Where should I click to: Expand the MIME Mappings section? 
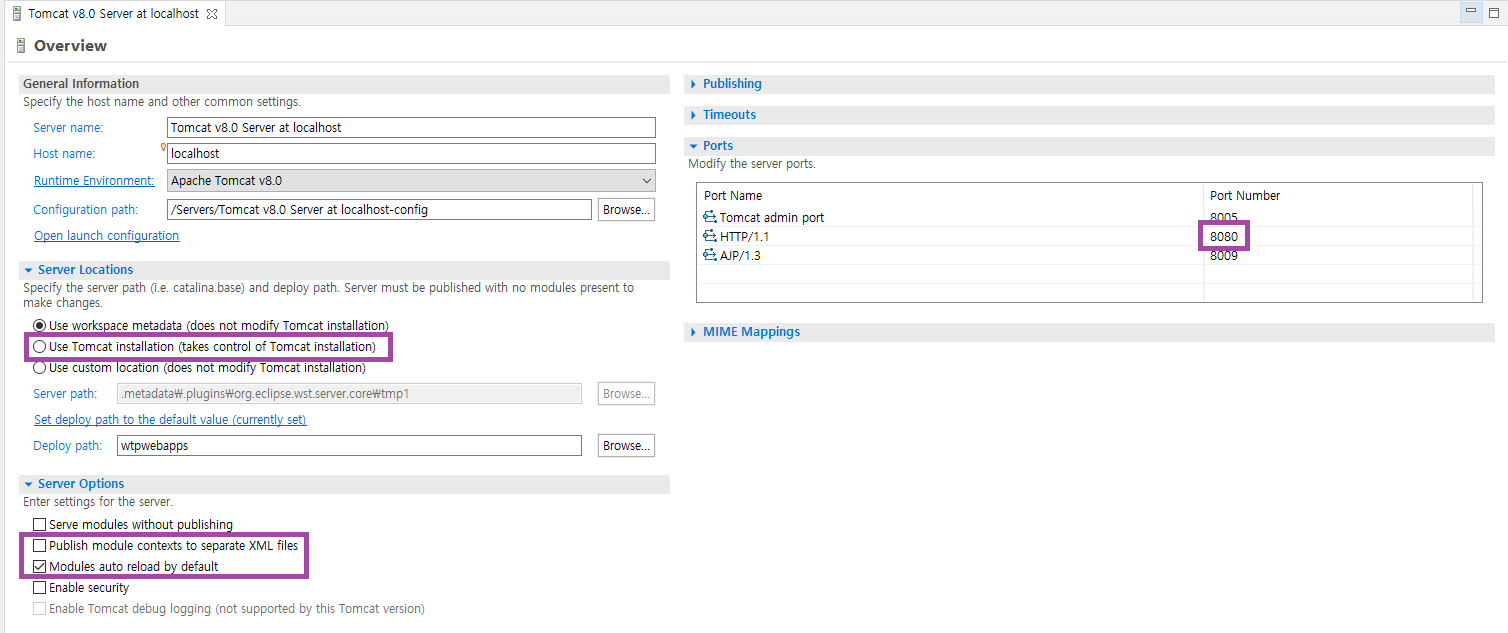point(694,332)
